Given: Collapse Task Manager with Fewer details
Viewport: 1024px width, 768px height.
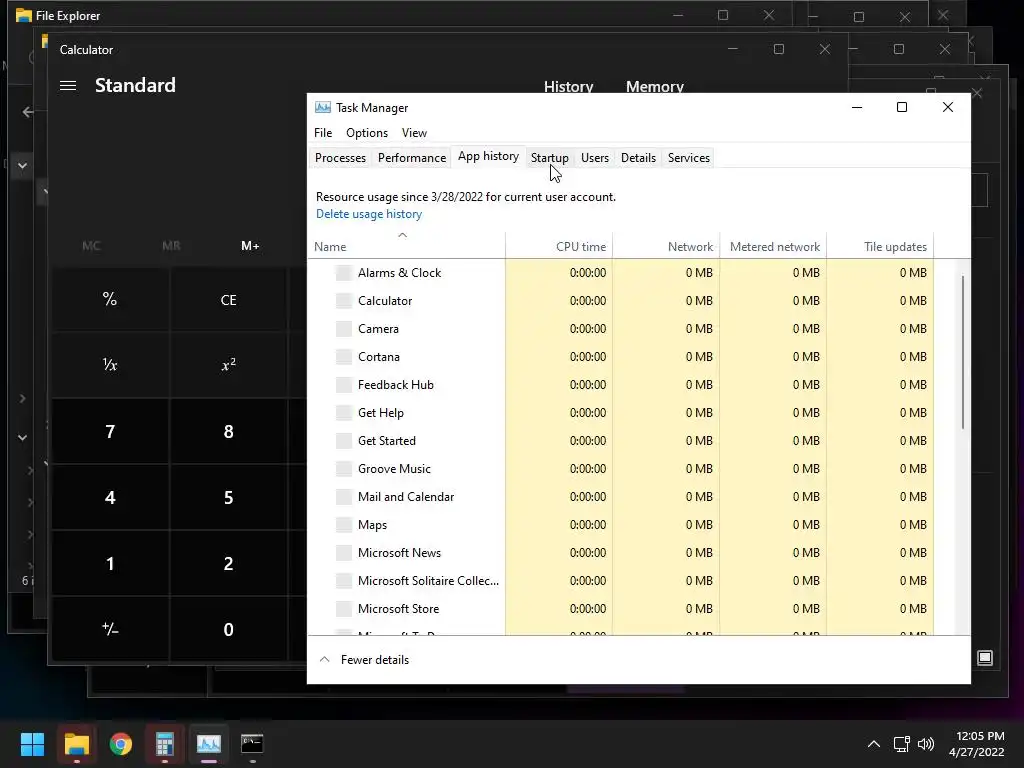Looking at the screenshot, I should (x=363, y=660).
